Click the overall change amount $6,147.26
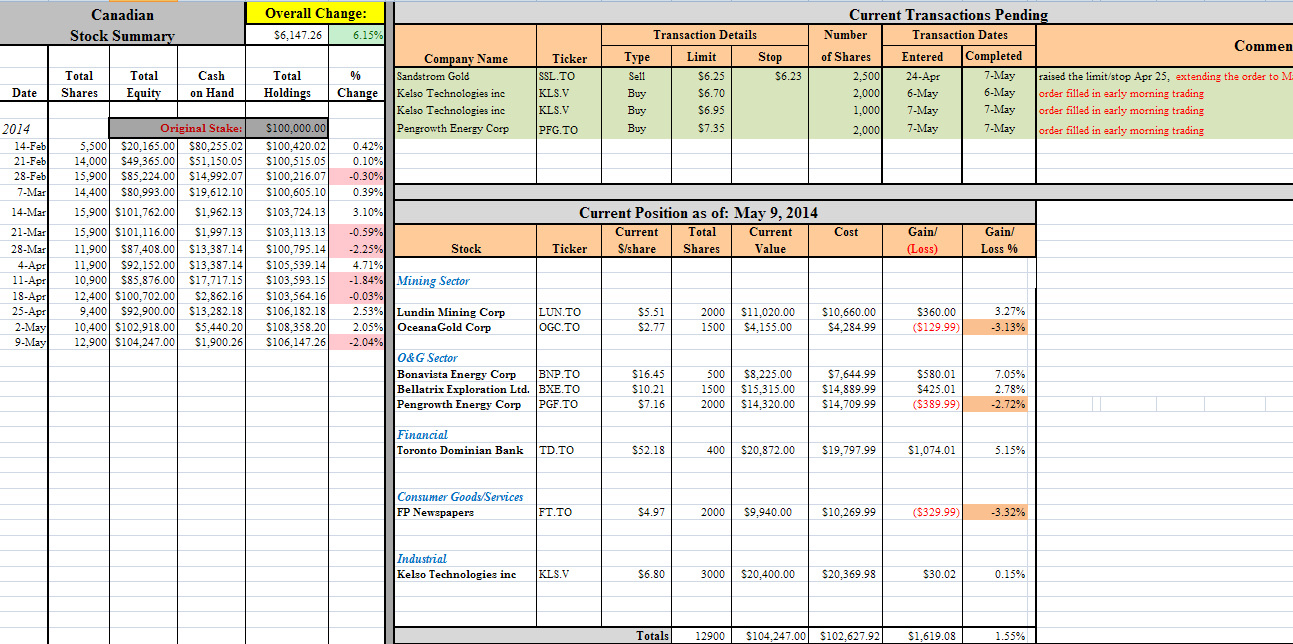 286,35
